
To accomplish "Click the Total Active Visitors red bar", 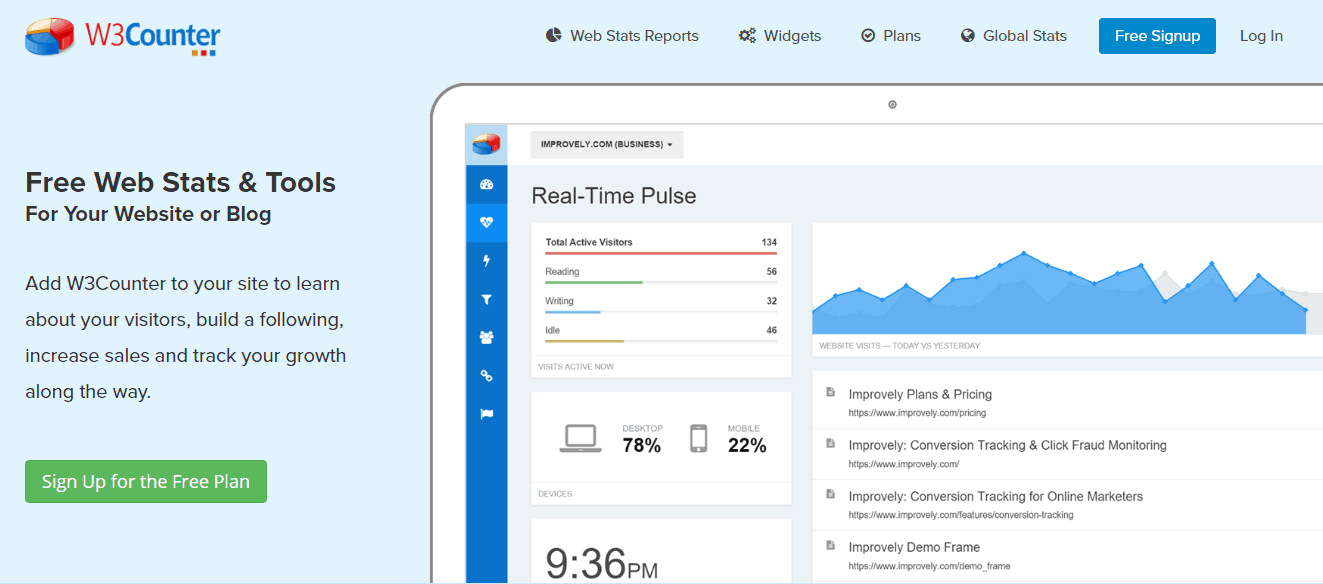I will click(x=661, y=253).
